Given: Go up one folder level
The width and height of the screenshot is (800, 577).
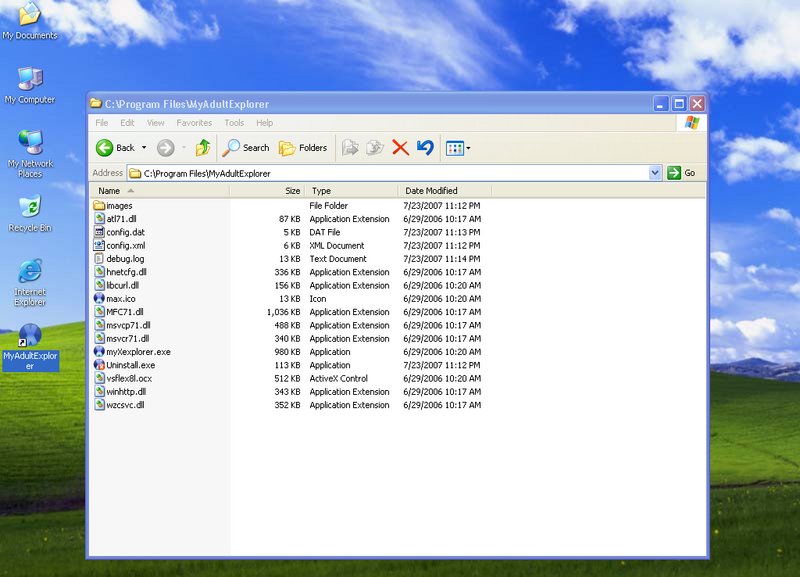Looking at the screenshot, I should point(203,148).
